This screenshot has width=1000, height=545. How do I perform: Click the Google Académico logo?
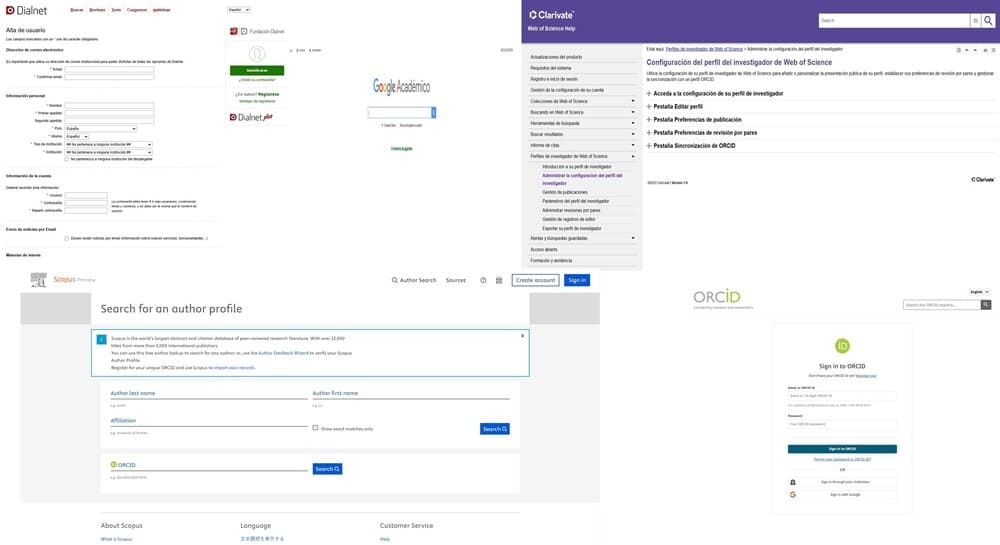pyautogui.click(x=402, y=86)
